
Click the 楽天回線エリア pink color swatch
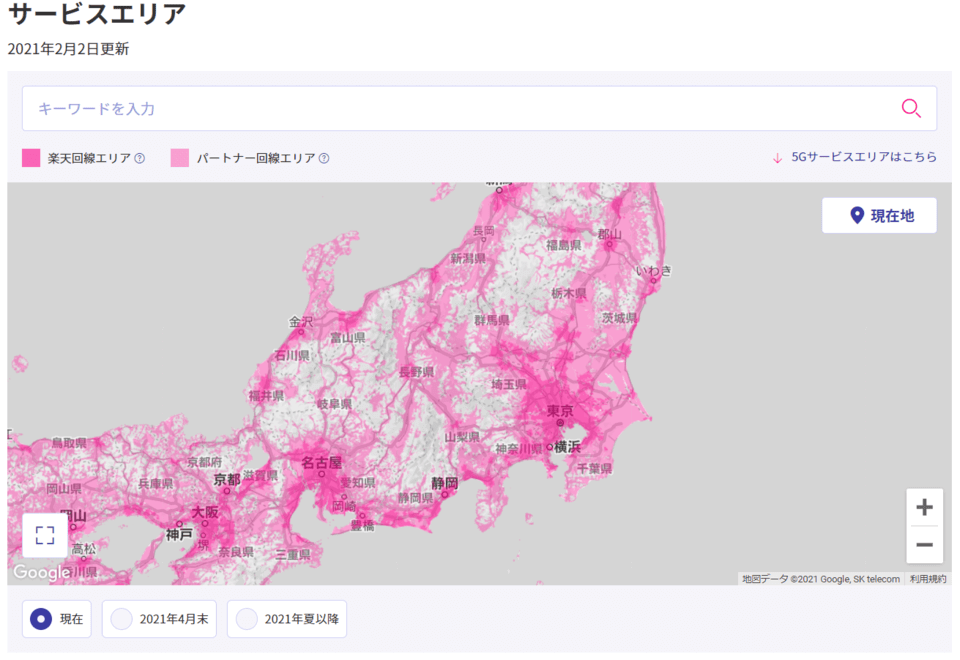point(31,158)
